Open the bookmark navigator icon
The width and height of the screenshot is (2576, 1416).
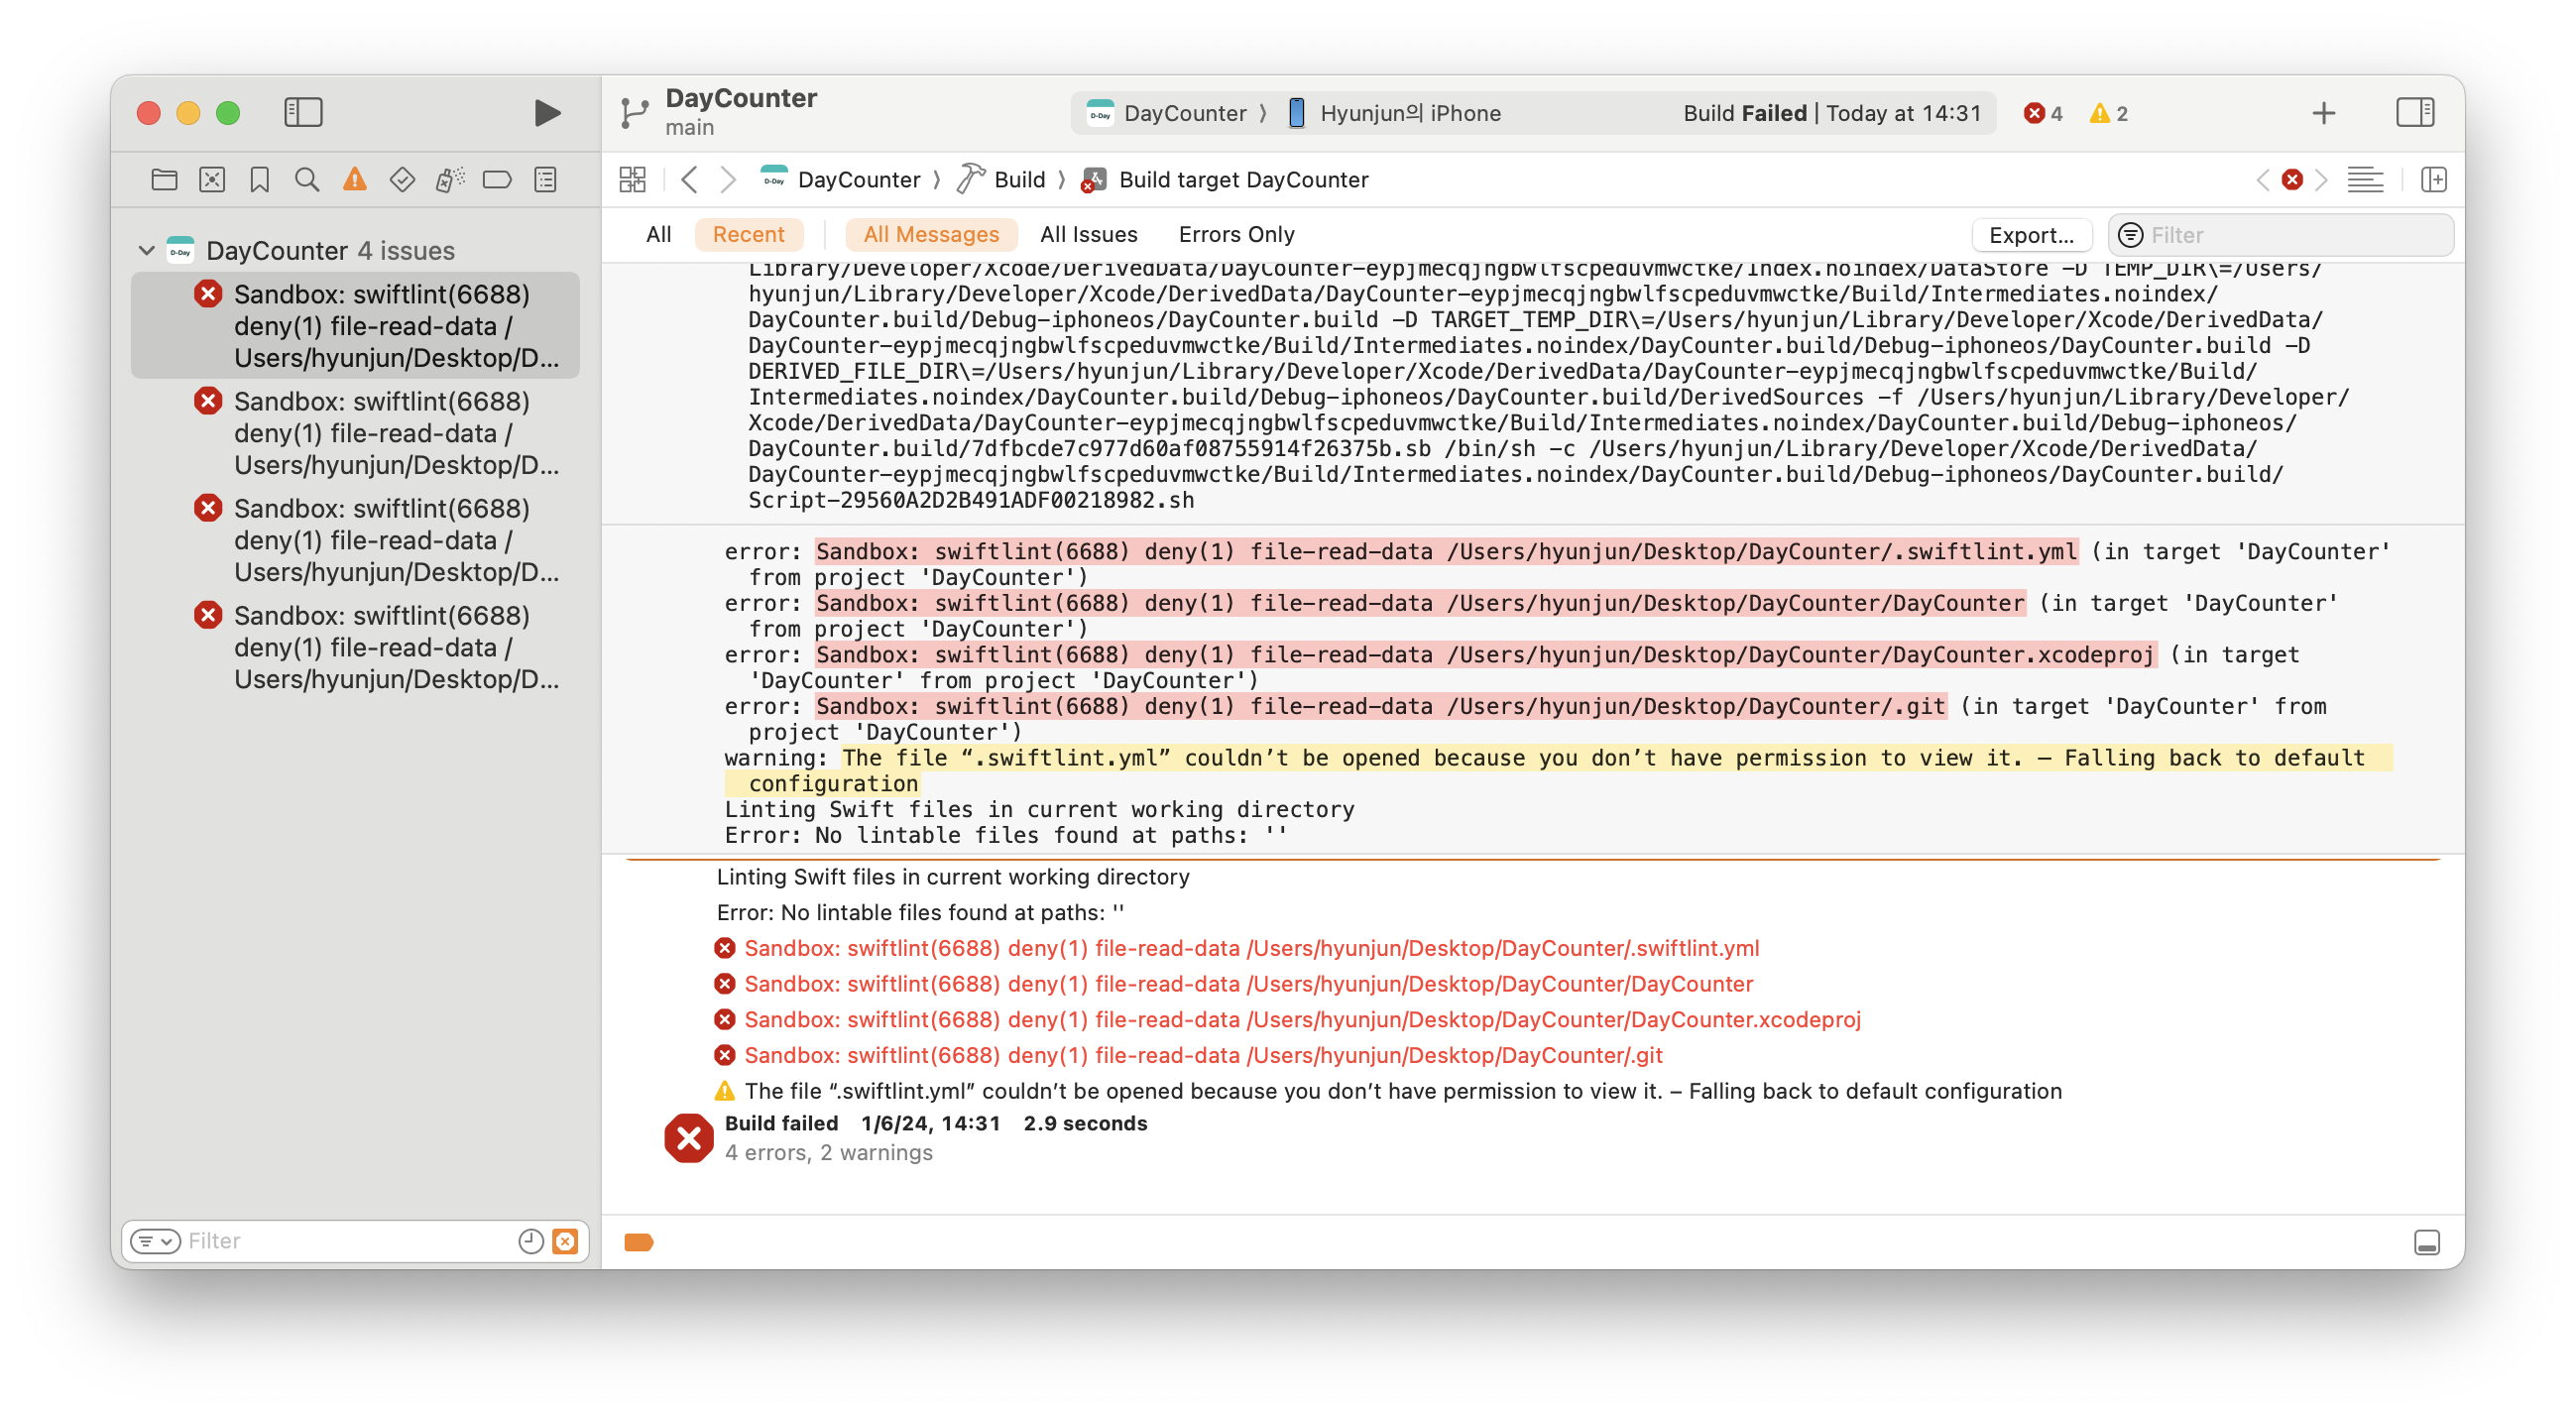259,180
